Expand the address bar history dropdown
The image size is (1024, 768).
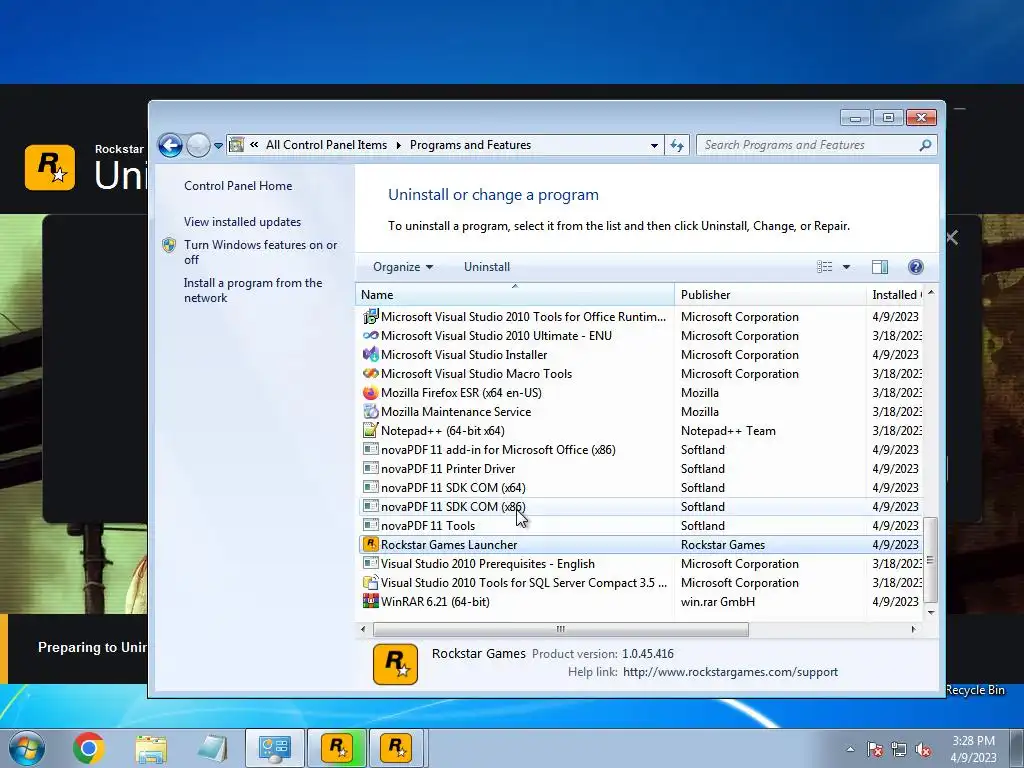[654, 146]
